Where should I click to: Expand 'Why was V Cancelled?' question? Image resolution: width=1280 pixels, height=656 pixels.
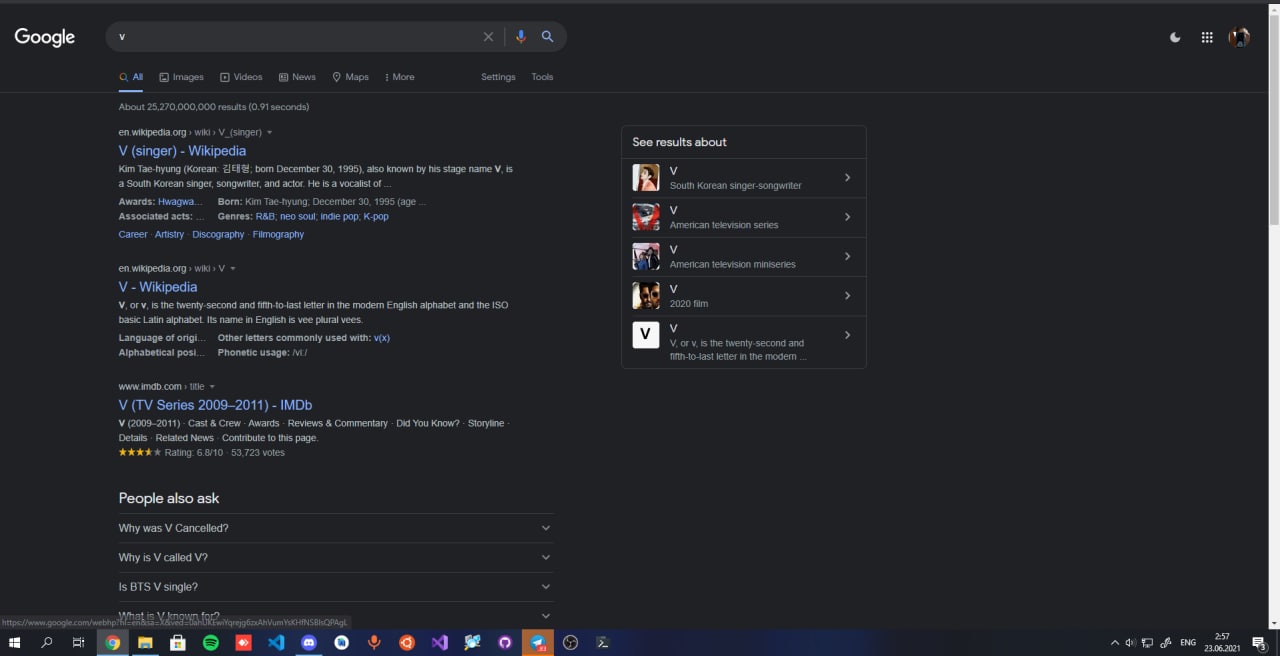[336, 528]
